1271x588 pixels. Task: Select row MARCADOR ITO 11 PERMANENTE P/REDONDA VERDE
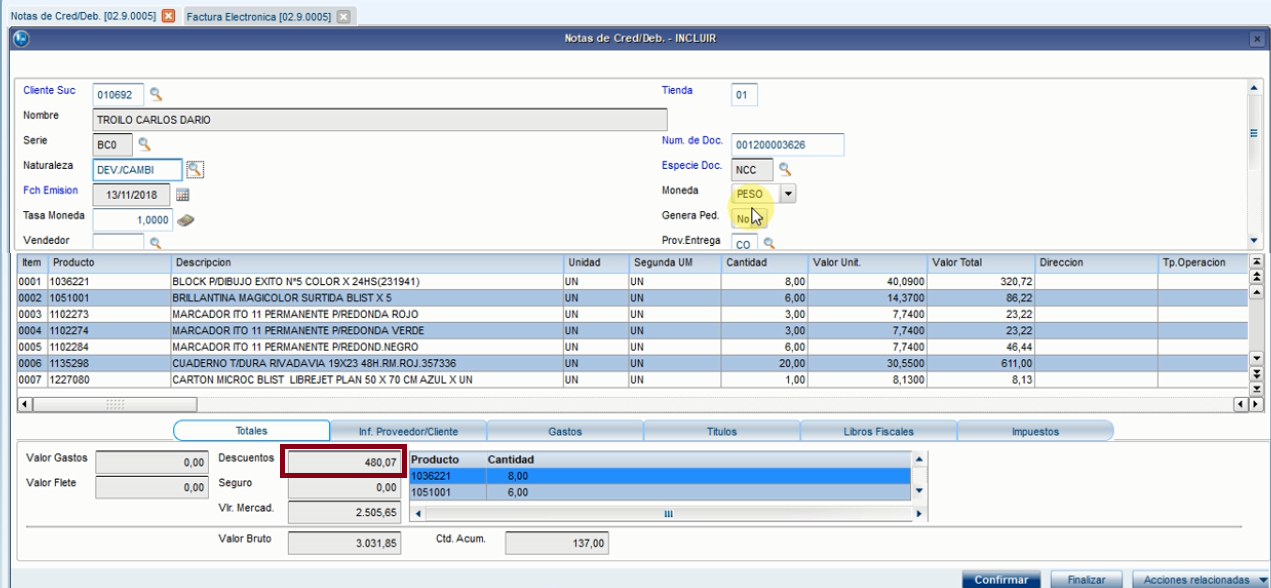tap(633, 330)
